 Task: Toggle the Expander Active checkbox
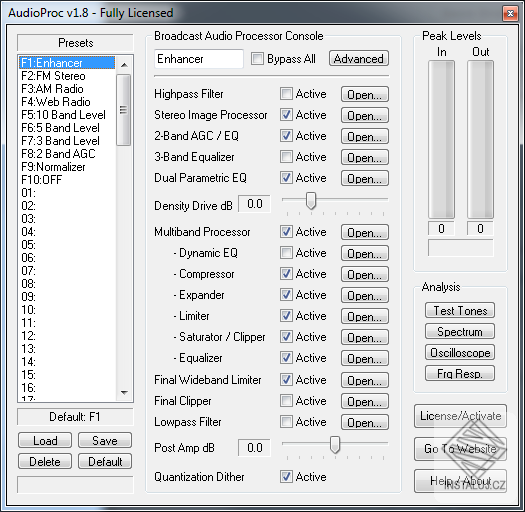pyautogui.click(x=286, y=295)
